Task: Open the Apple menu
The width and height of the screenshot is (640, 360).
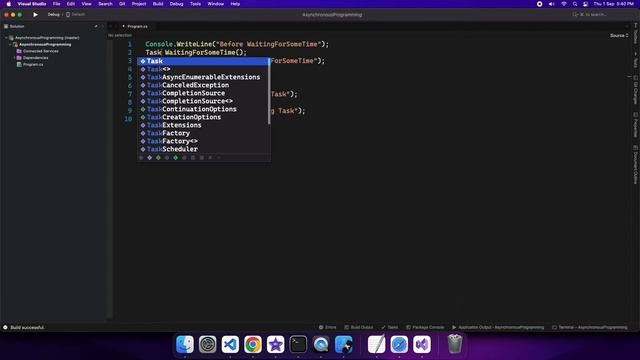Action: tap(9, 4)
